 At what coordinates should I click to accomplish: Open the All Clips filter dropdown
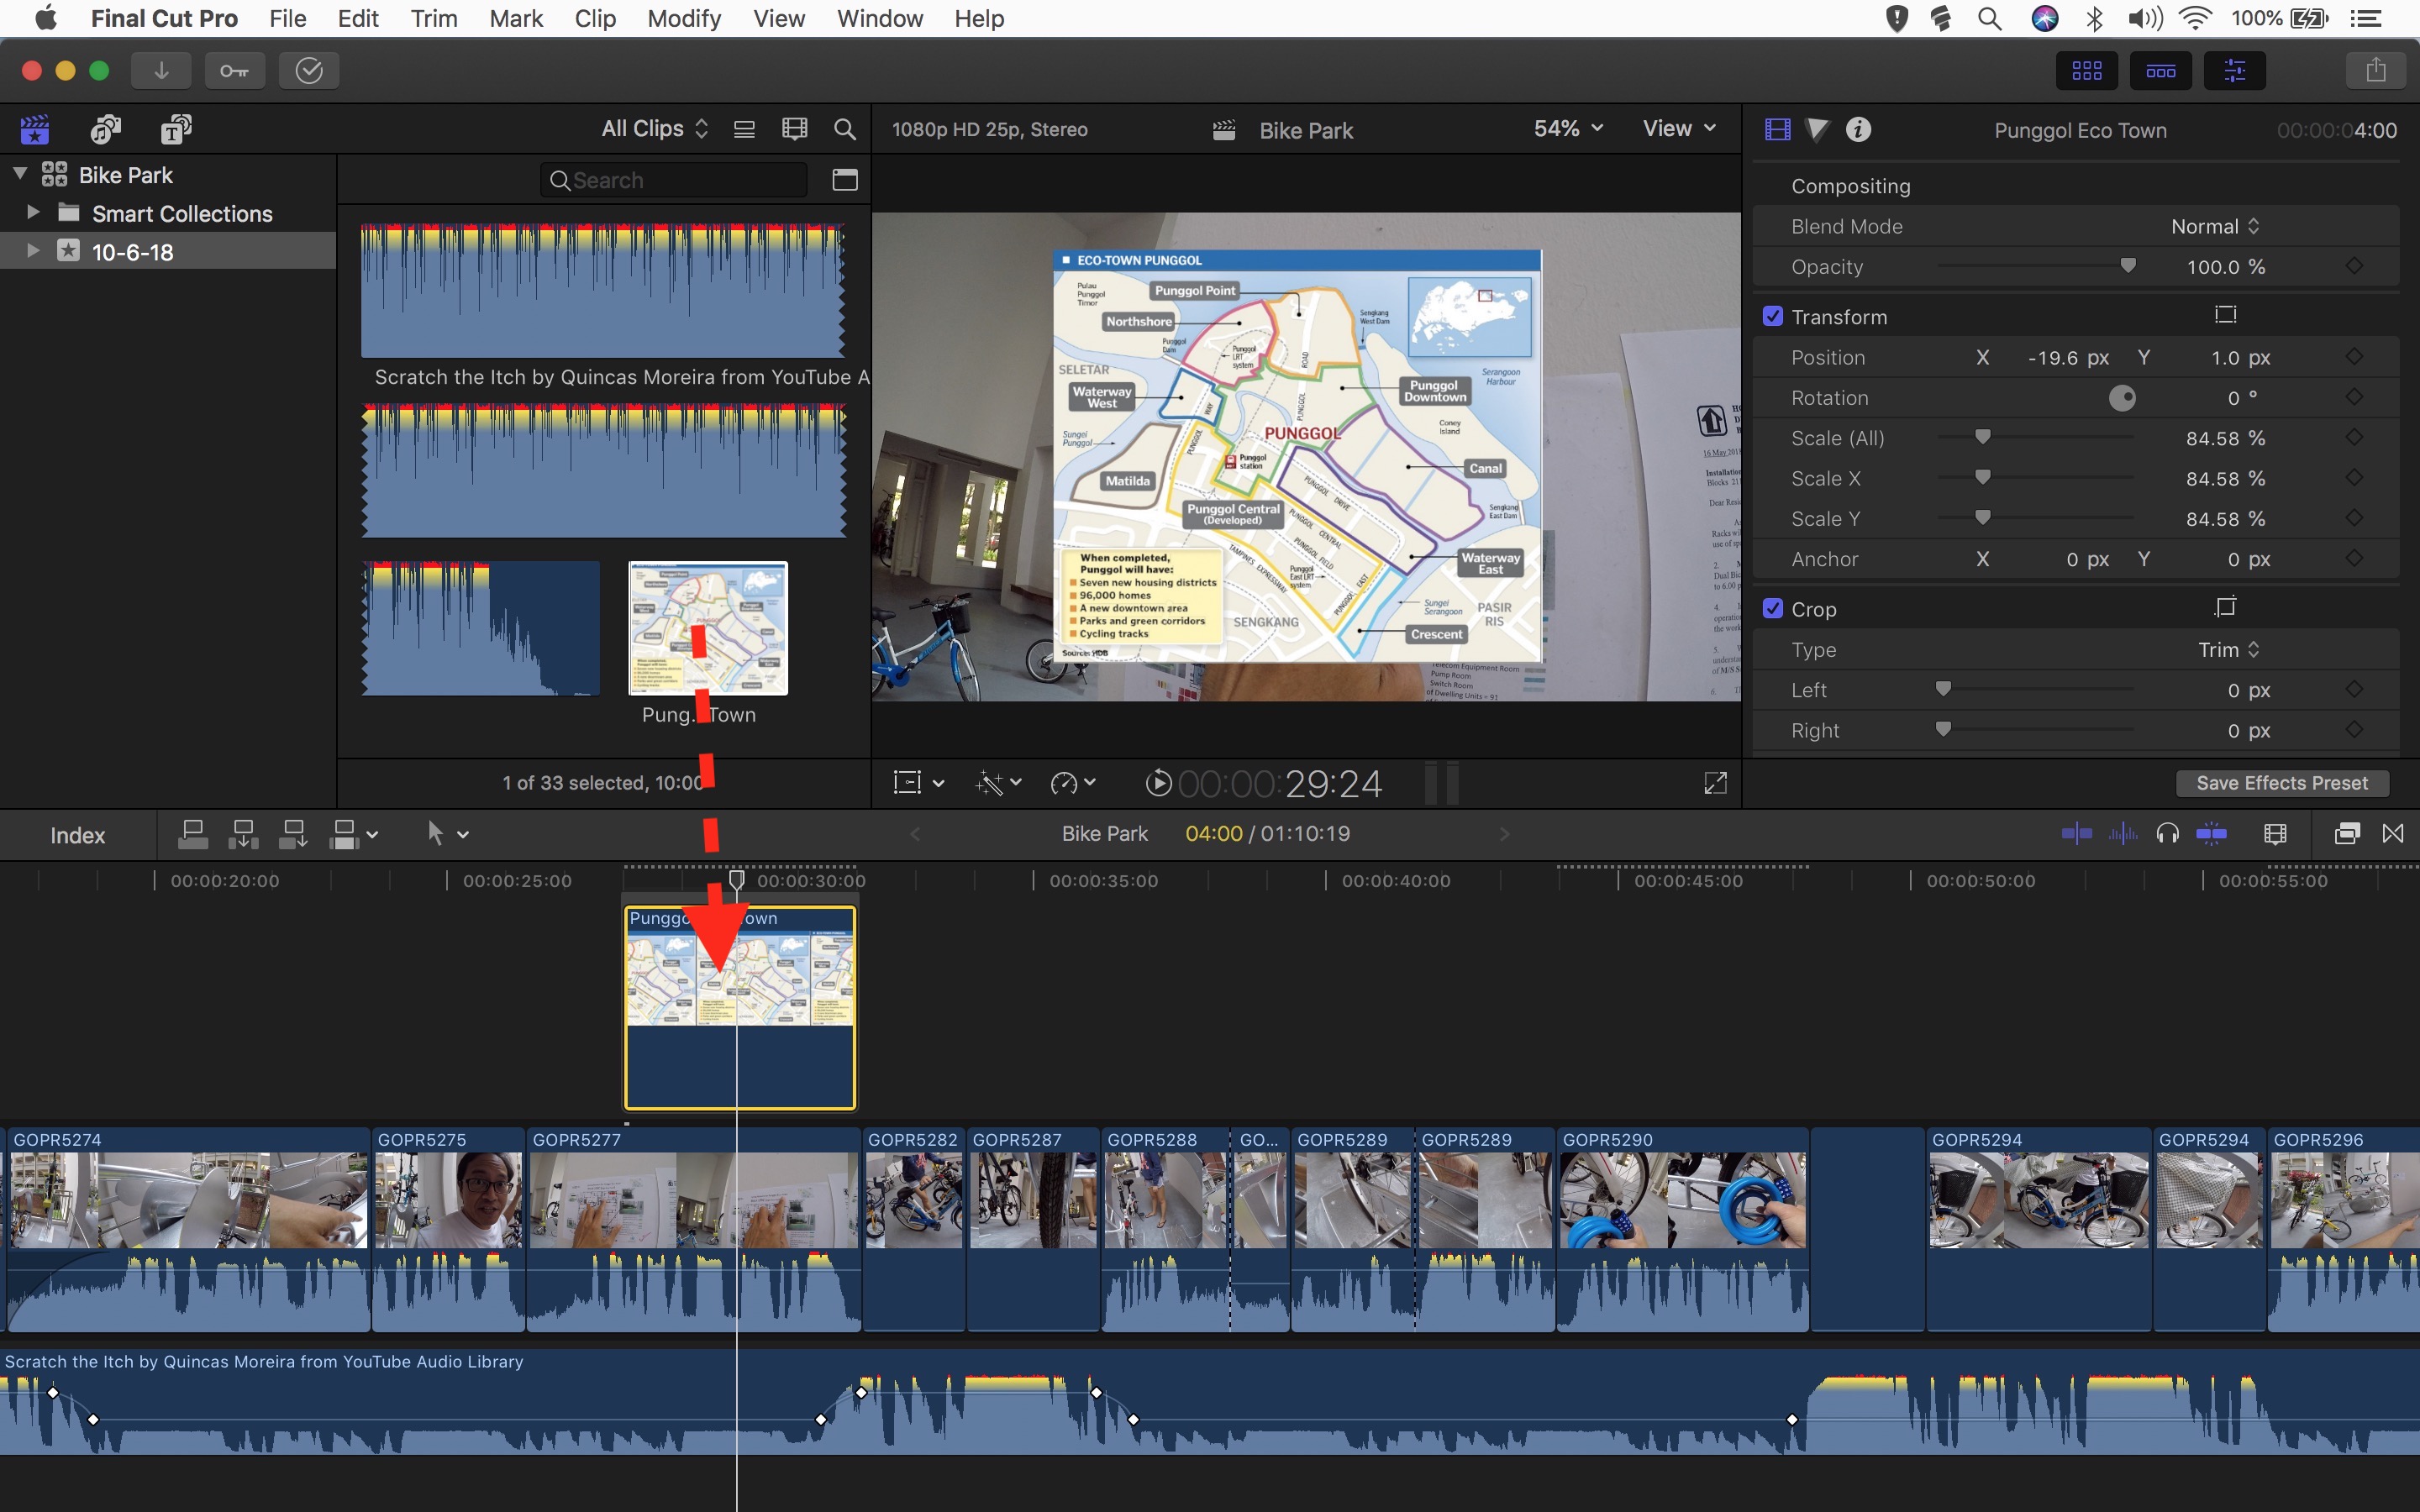[655, 129]
